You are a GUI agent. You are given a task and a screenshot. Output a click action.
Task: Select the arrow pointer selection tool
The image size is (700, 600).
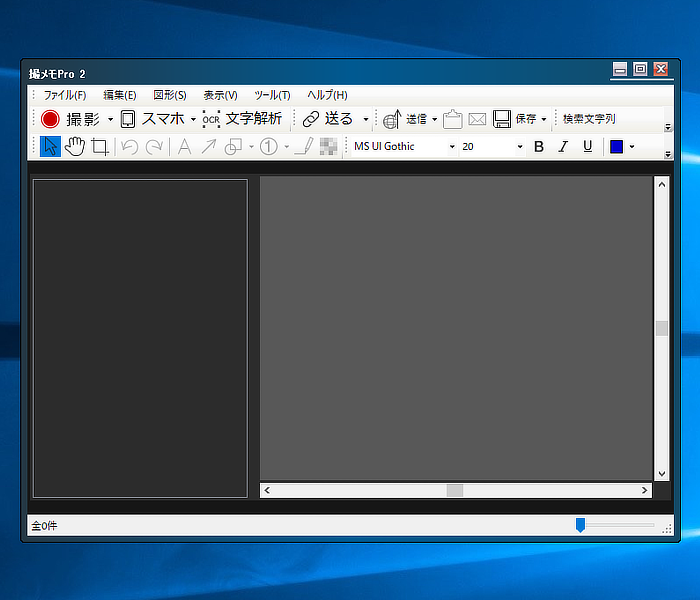coord(50,146)
